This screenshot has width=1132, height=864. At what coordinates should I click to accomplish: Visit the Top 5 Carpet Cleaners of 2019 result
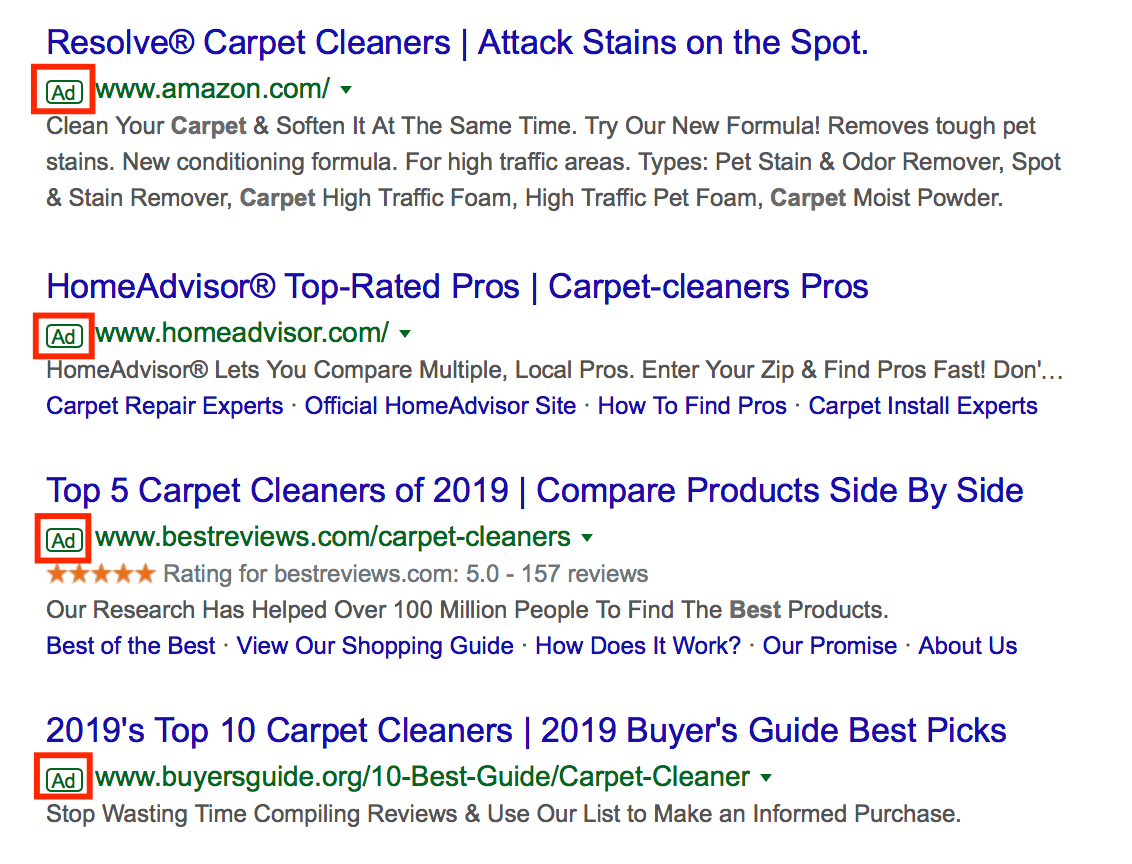pyautogui.click(x=535, y=491)
